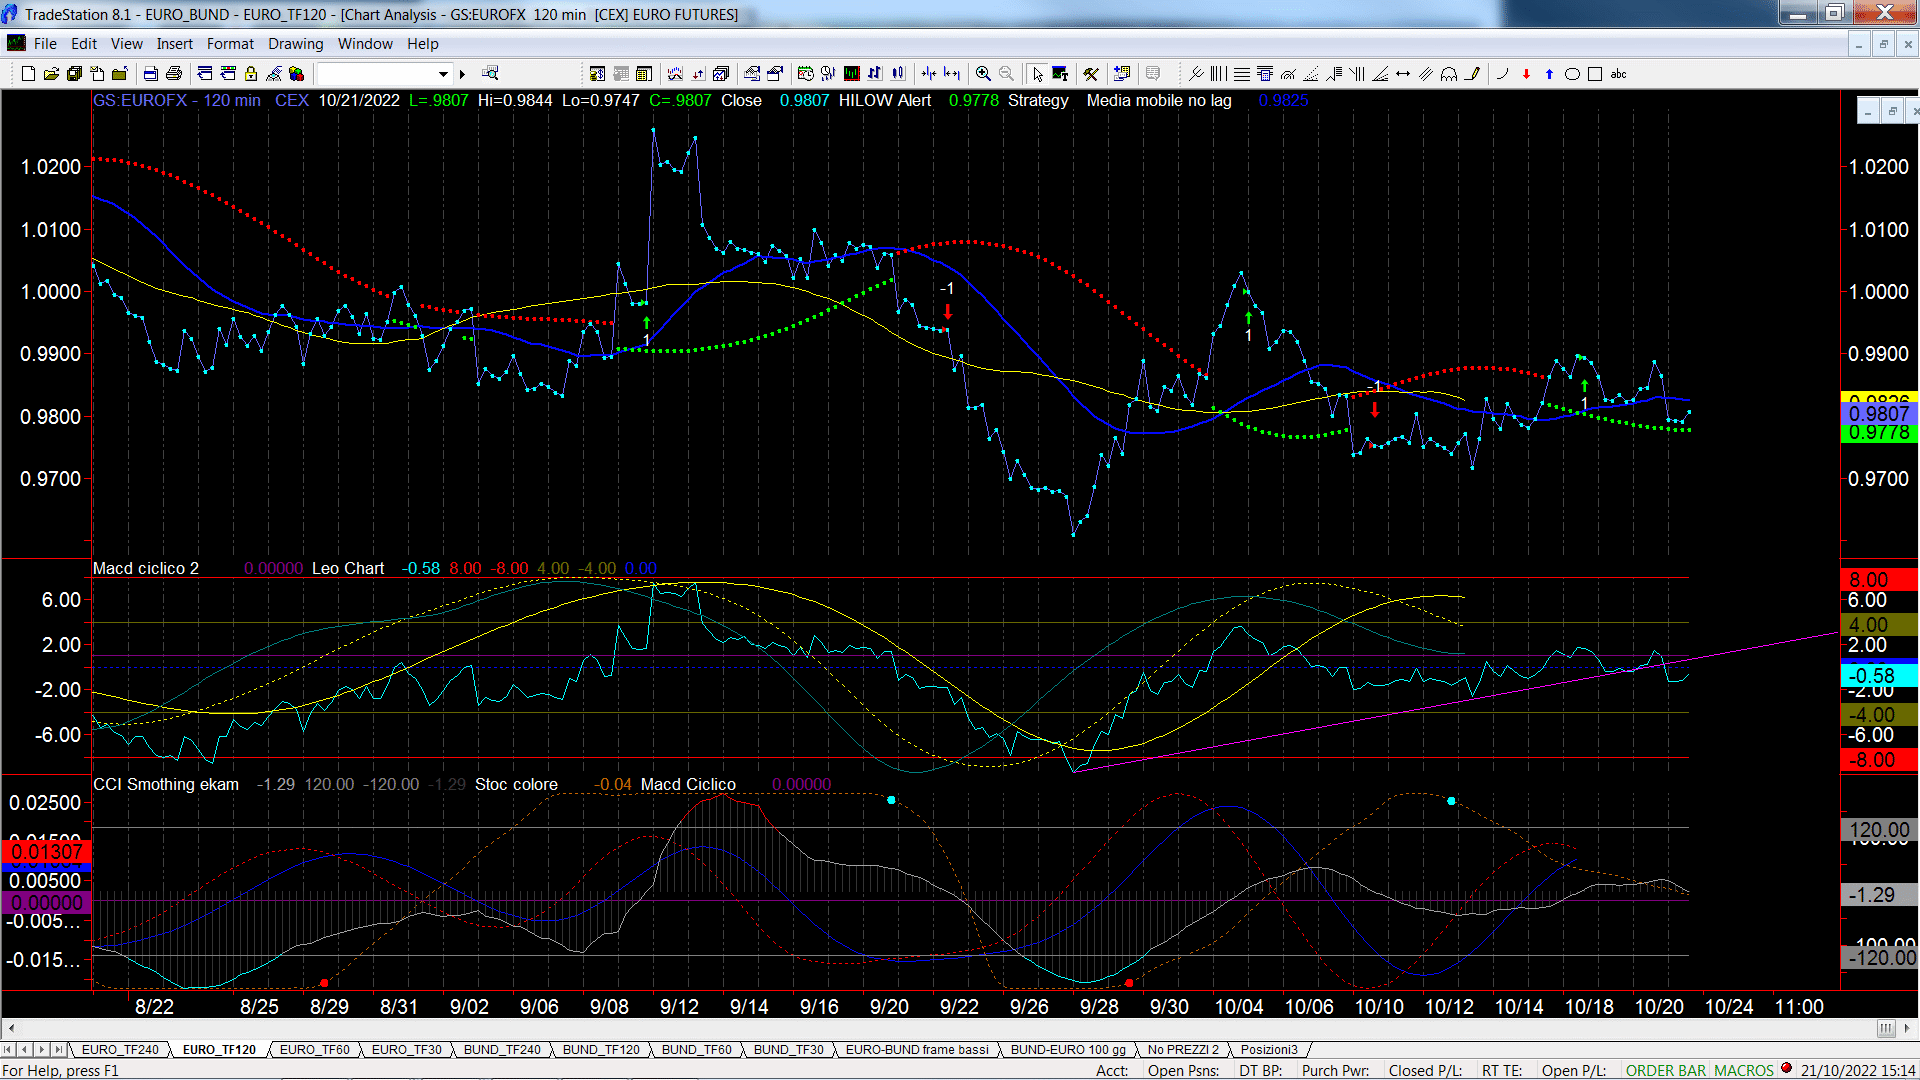Screen dimensions: 1920x1080
Task: Open the Help menu
Action: pos(422,43)
